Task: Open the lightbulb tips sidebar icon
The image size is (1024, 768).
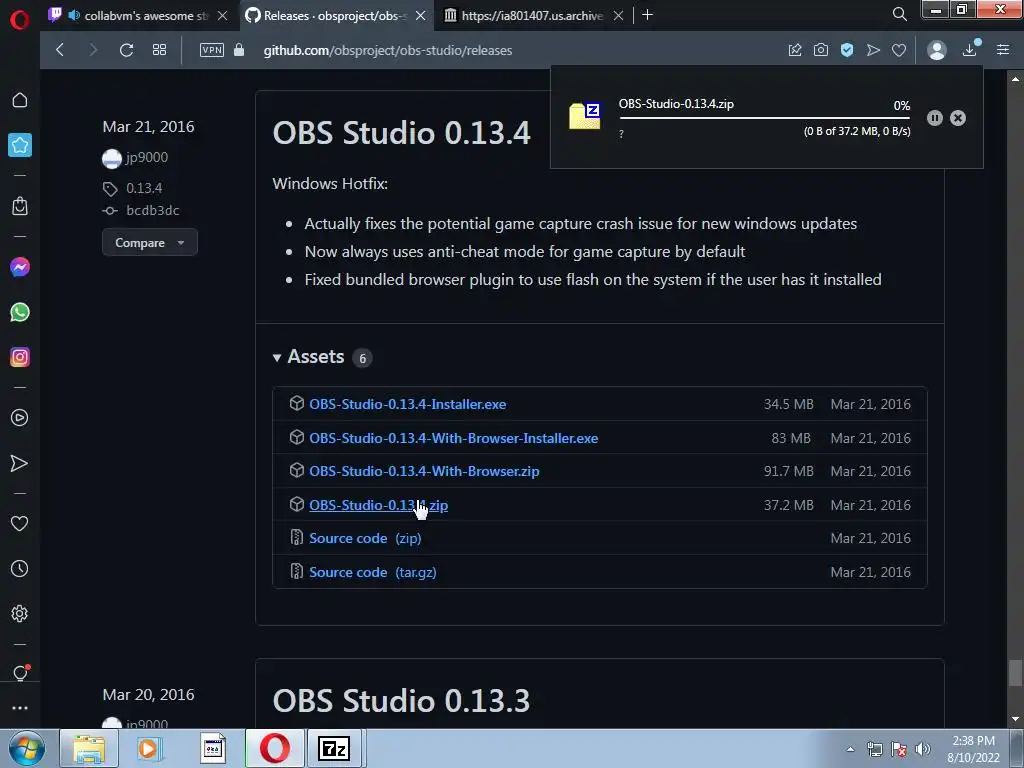Action: pos(20,673)
